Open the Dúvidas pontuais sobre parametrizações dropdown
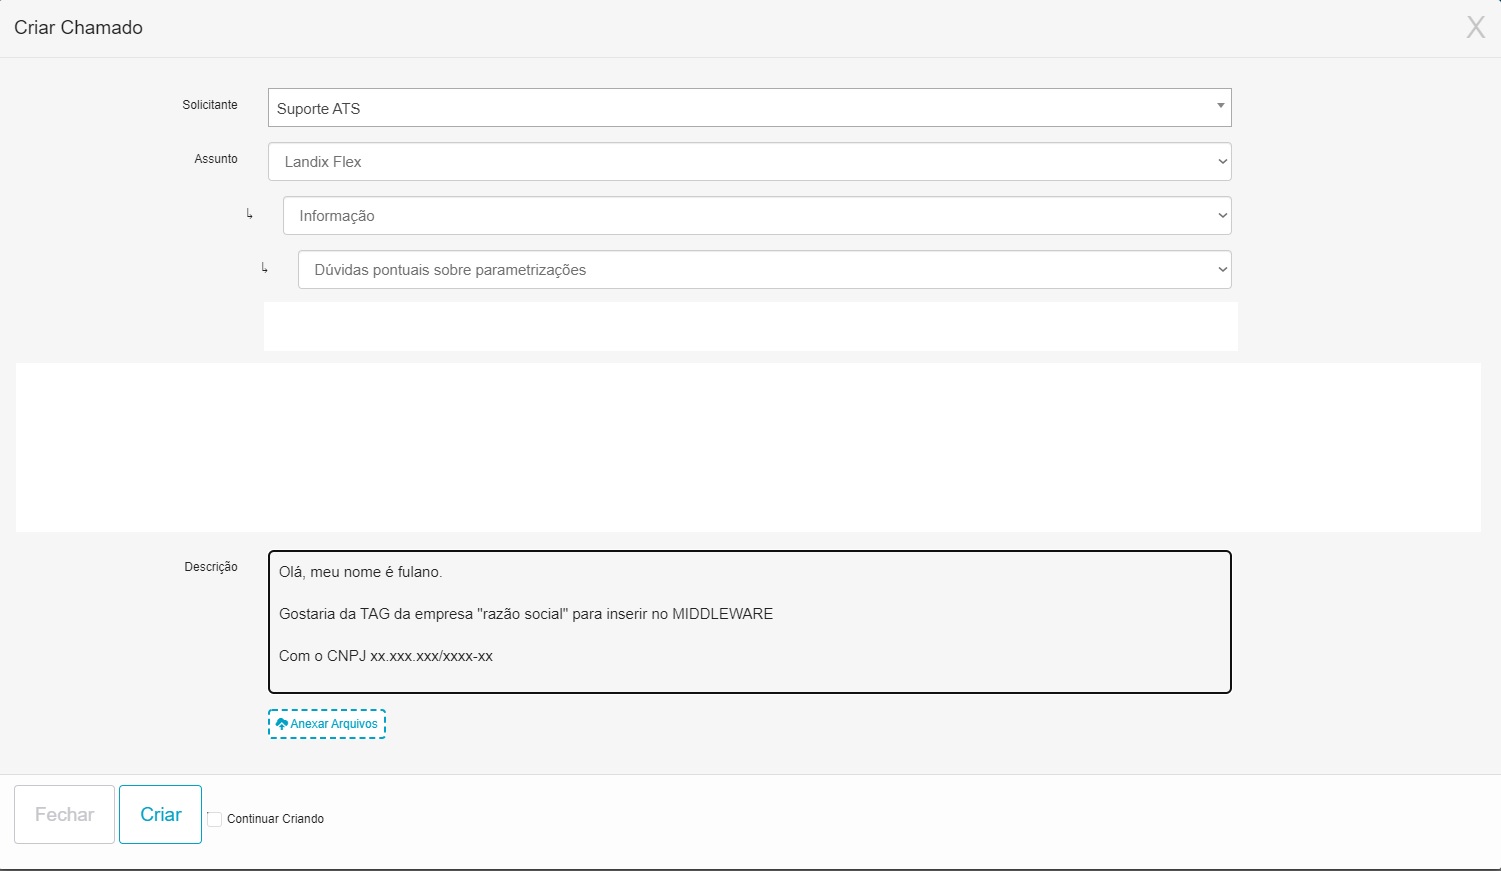This screenshot has width=1501, height=871. [x=764, y=270]
